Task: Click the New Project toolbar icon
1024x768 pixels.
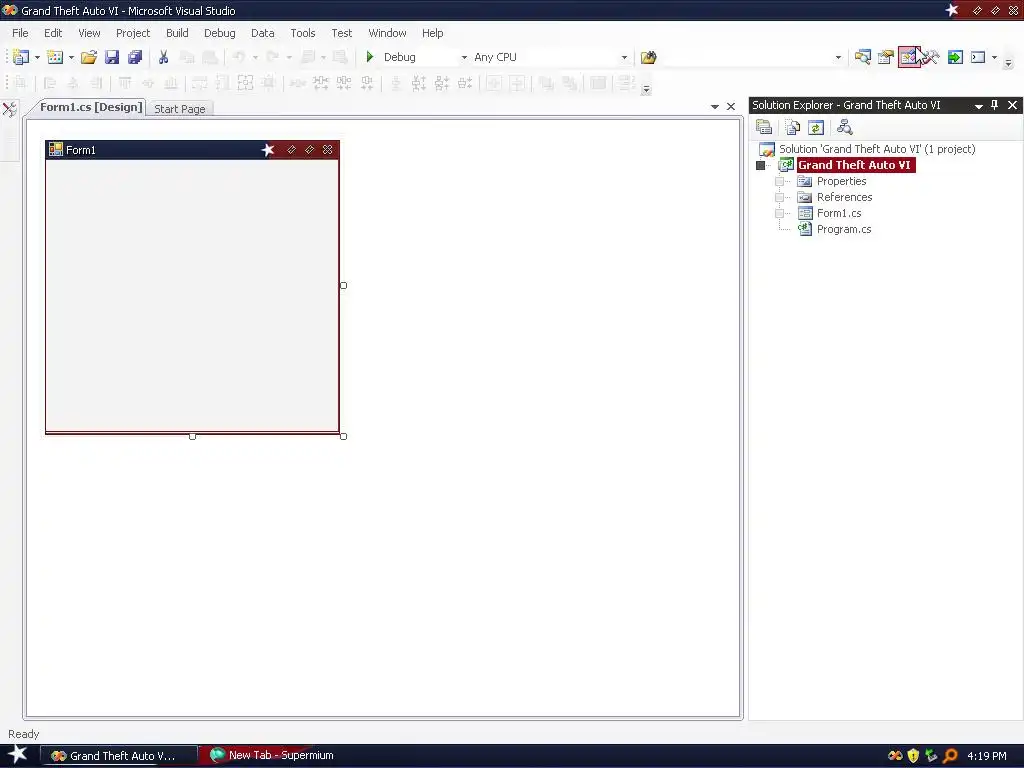Action: tap(21, 57)
